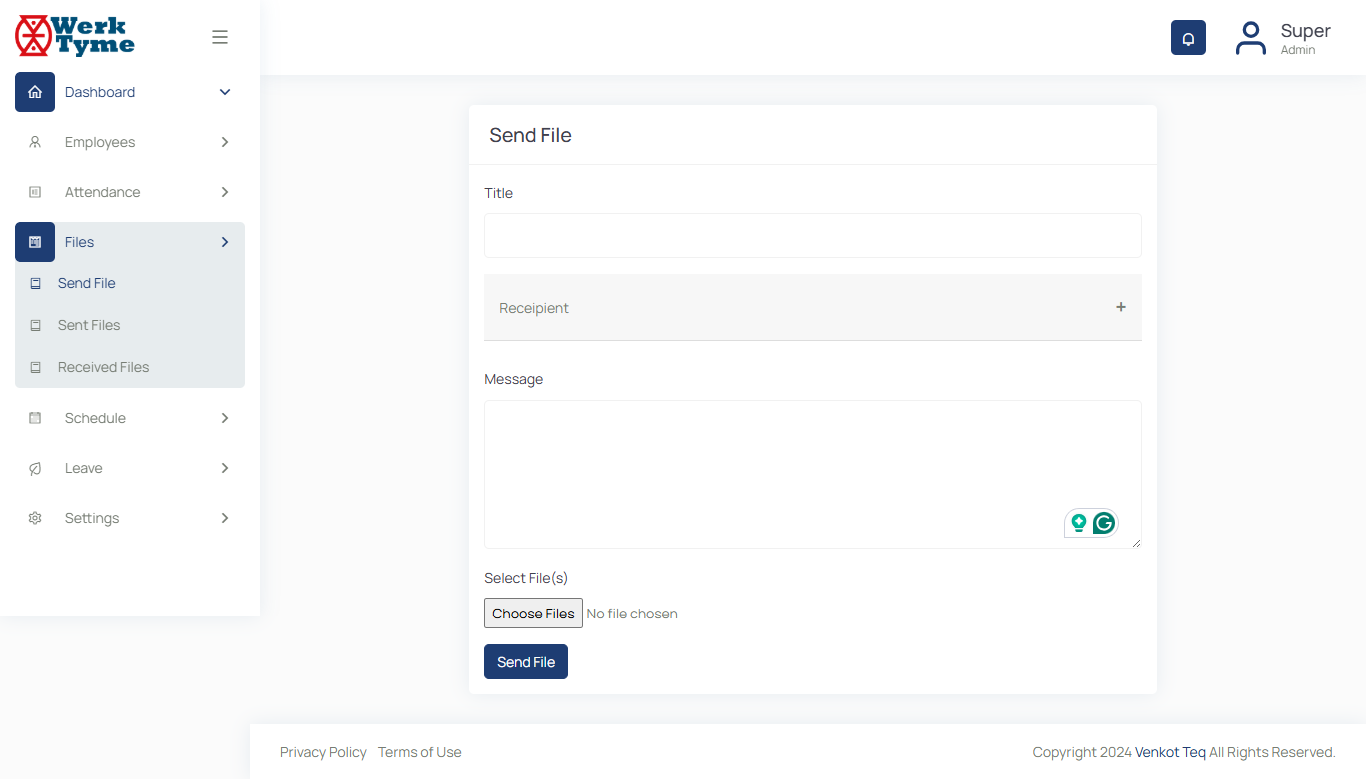Click the green lightbulb suggestion icon
Image resolution: width=1366 pixels, height=780 pixels.
click(x=1079, y=523)
